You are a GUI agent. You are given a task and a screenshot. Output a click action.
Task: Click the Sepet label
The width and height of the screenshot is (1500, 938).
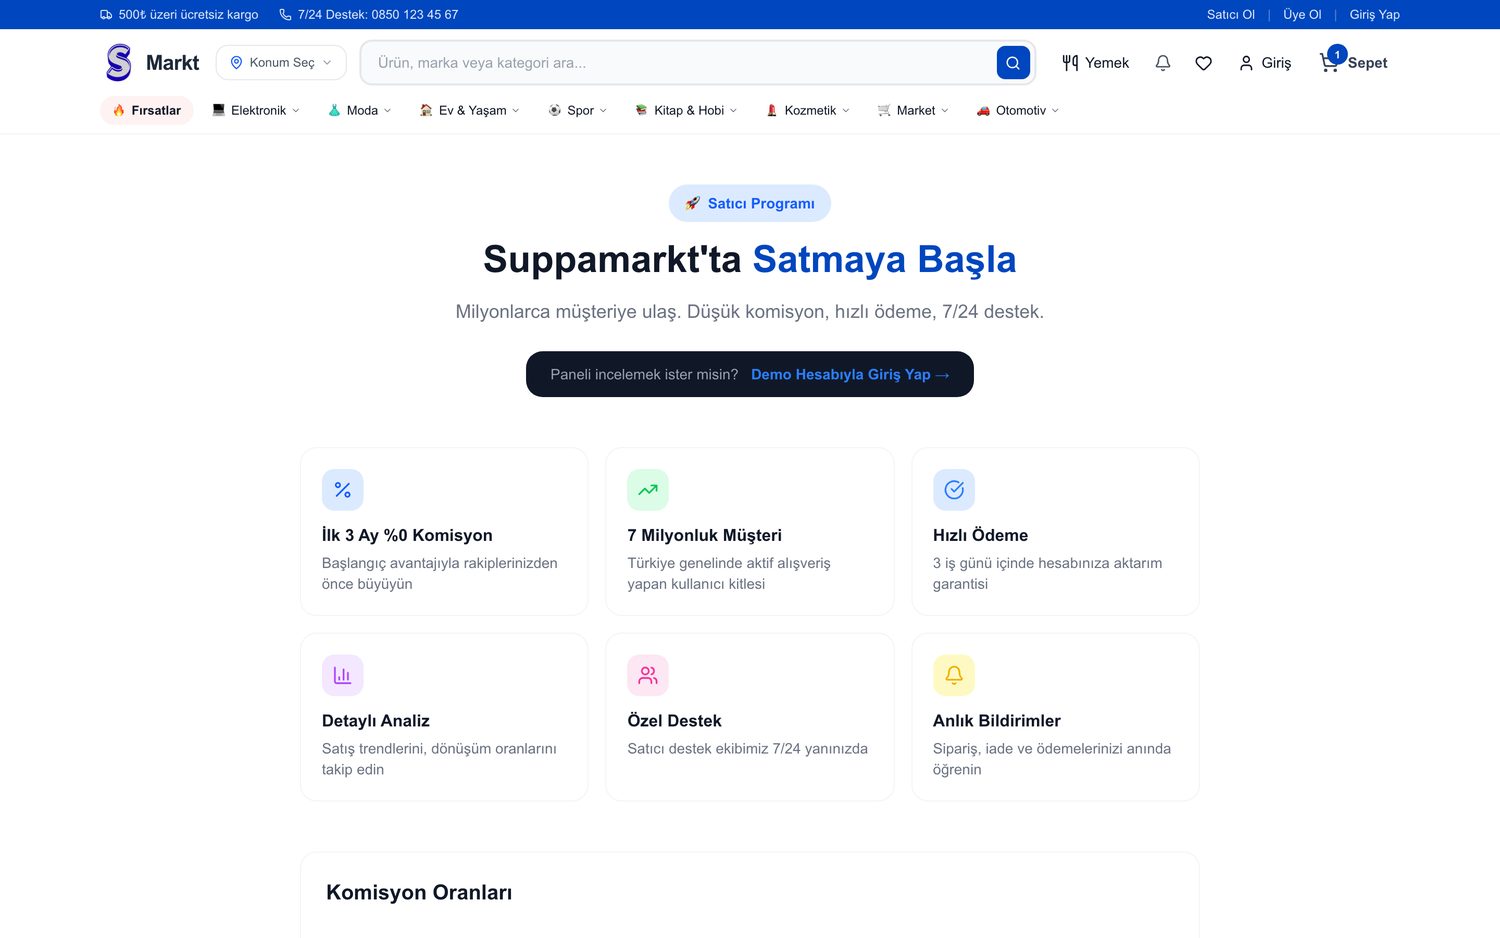click(x=1367, y=63)
